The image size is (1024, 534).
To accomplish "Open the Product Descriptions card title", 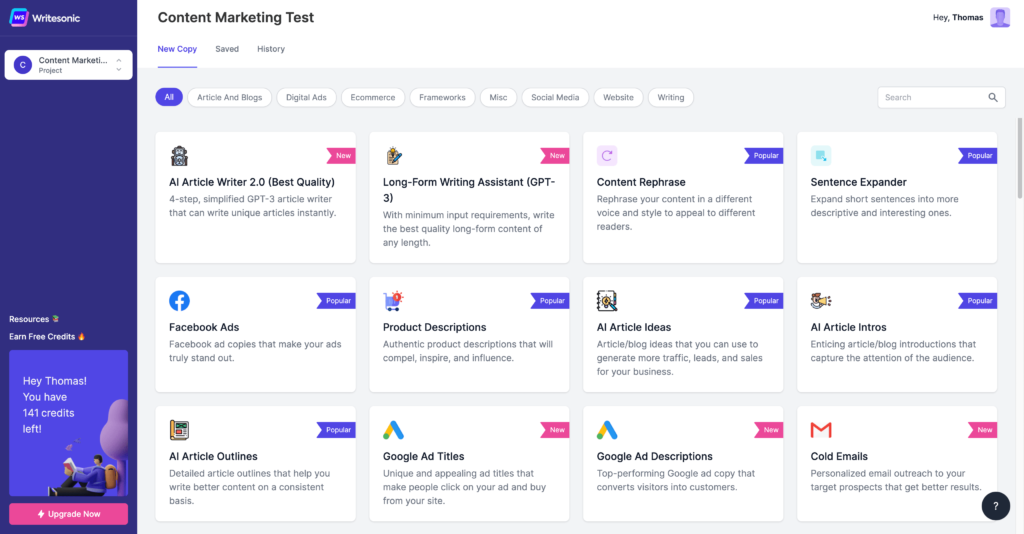I will [434, 327].
